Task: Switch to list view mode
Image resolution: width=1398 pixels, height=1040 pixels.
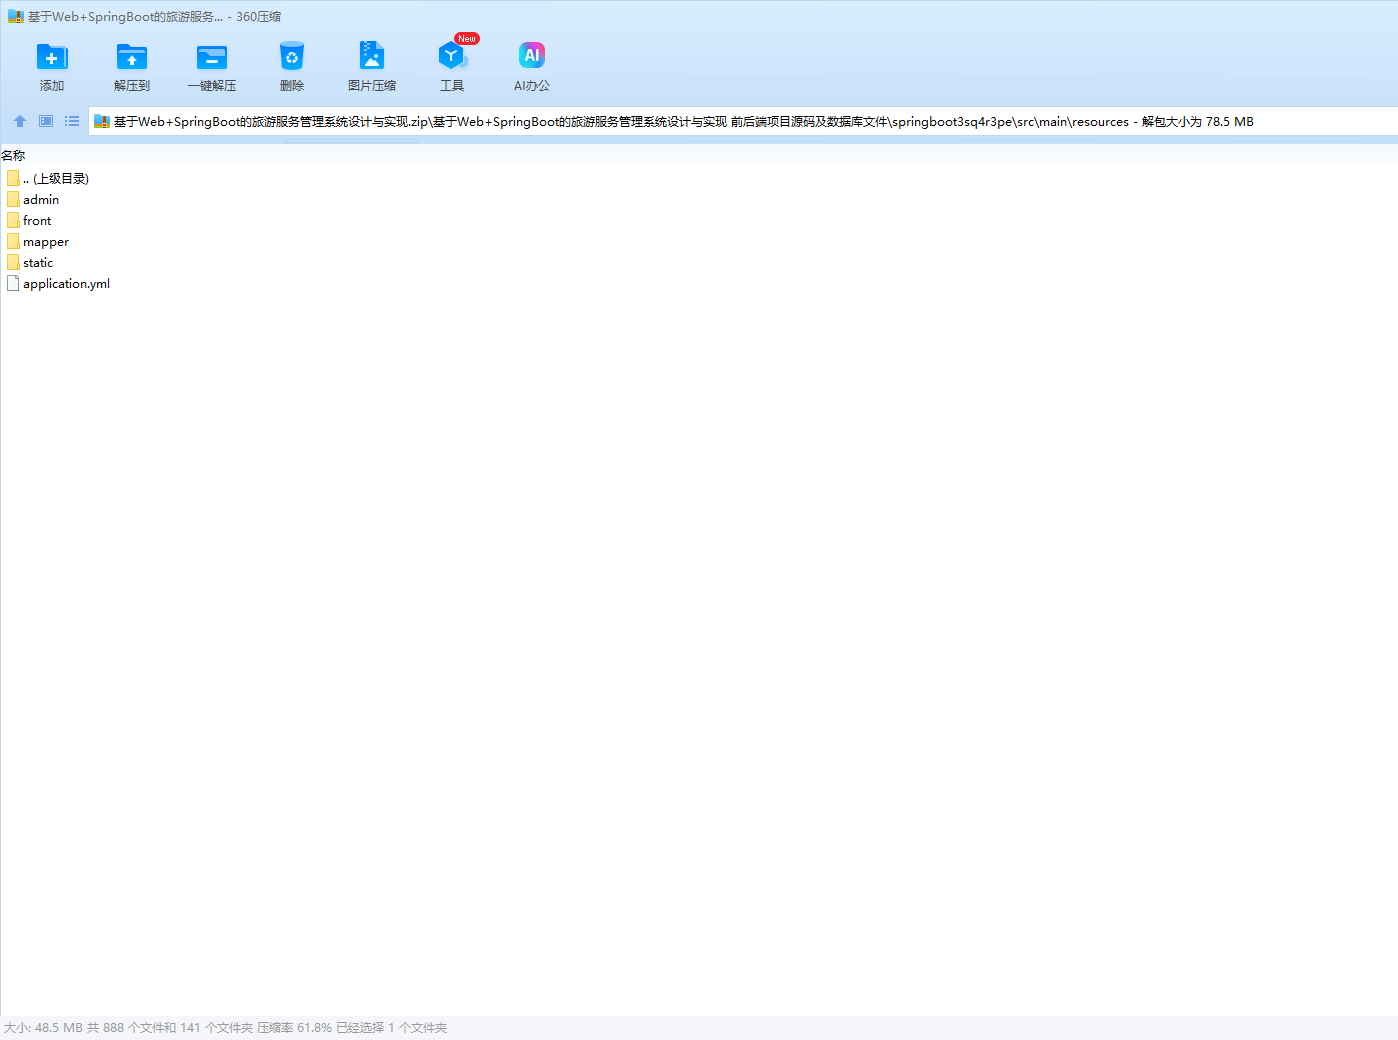Action: (72, 121)
